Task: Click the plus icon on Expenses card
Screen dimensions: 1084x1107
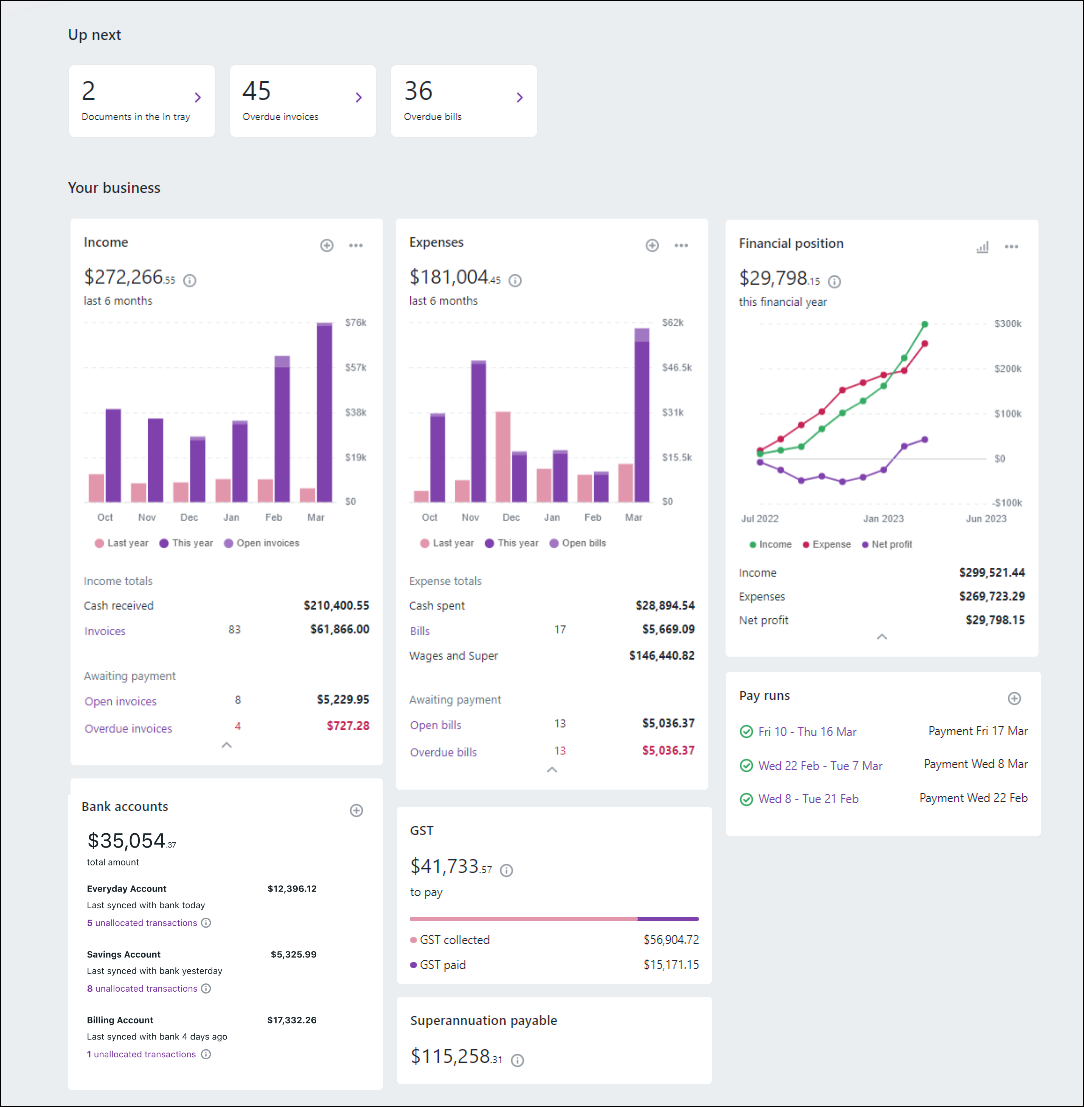Action: [x=652, y=245]
